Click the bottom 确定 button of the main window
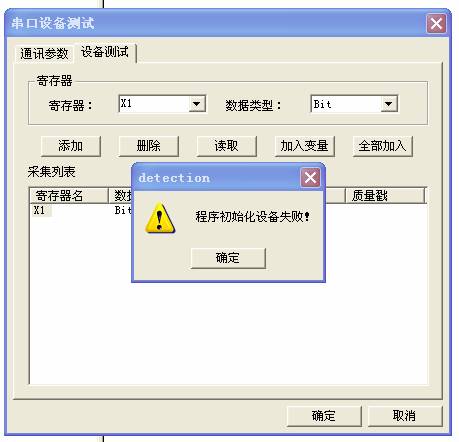 click(x=324, y=416)
